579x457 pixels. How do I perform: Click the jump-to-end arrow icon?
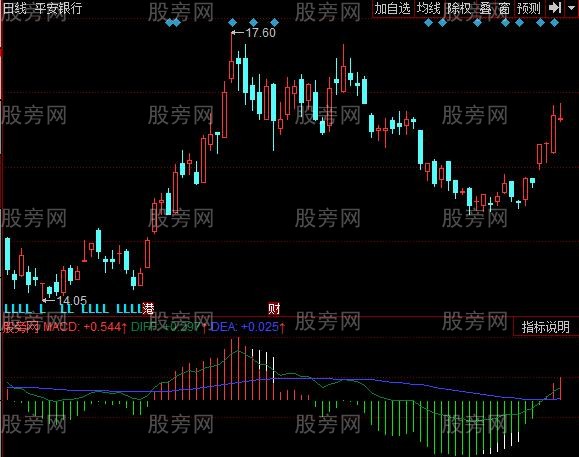point(555,8)
